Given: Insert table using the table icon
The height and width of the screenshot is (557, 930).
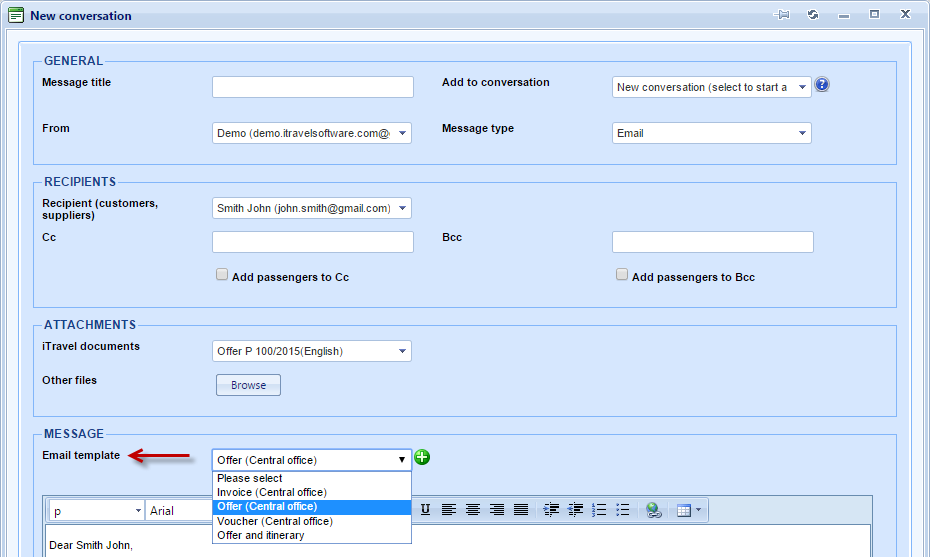Looking at the screenshot, I should (684, 510).
